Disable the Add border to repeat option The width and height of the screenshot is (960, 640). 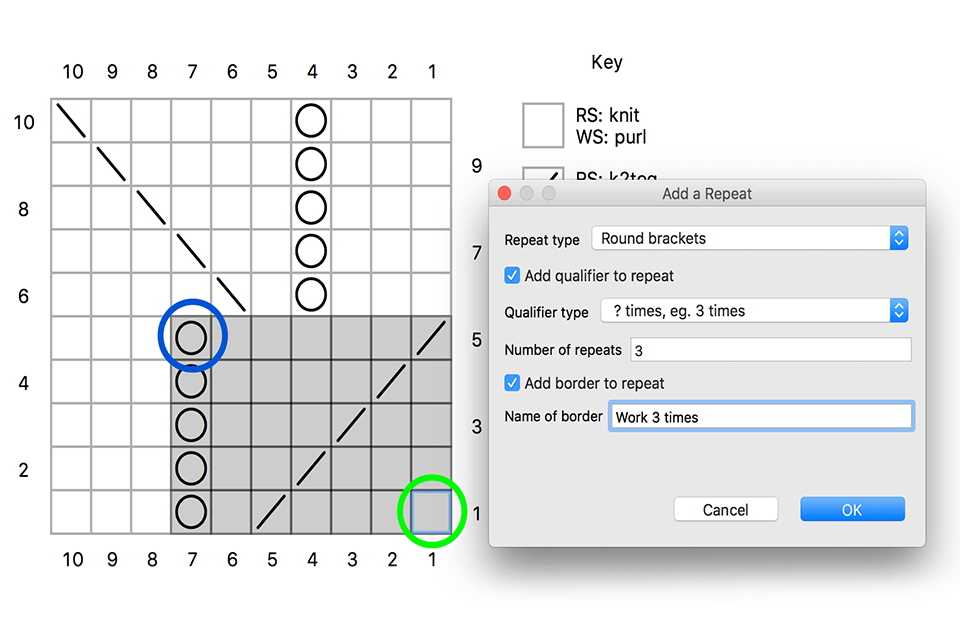pos(512,383)
